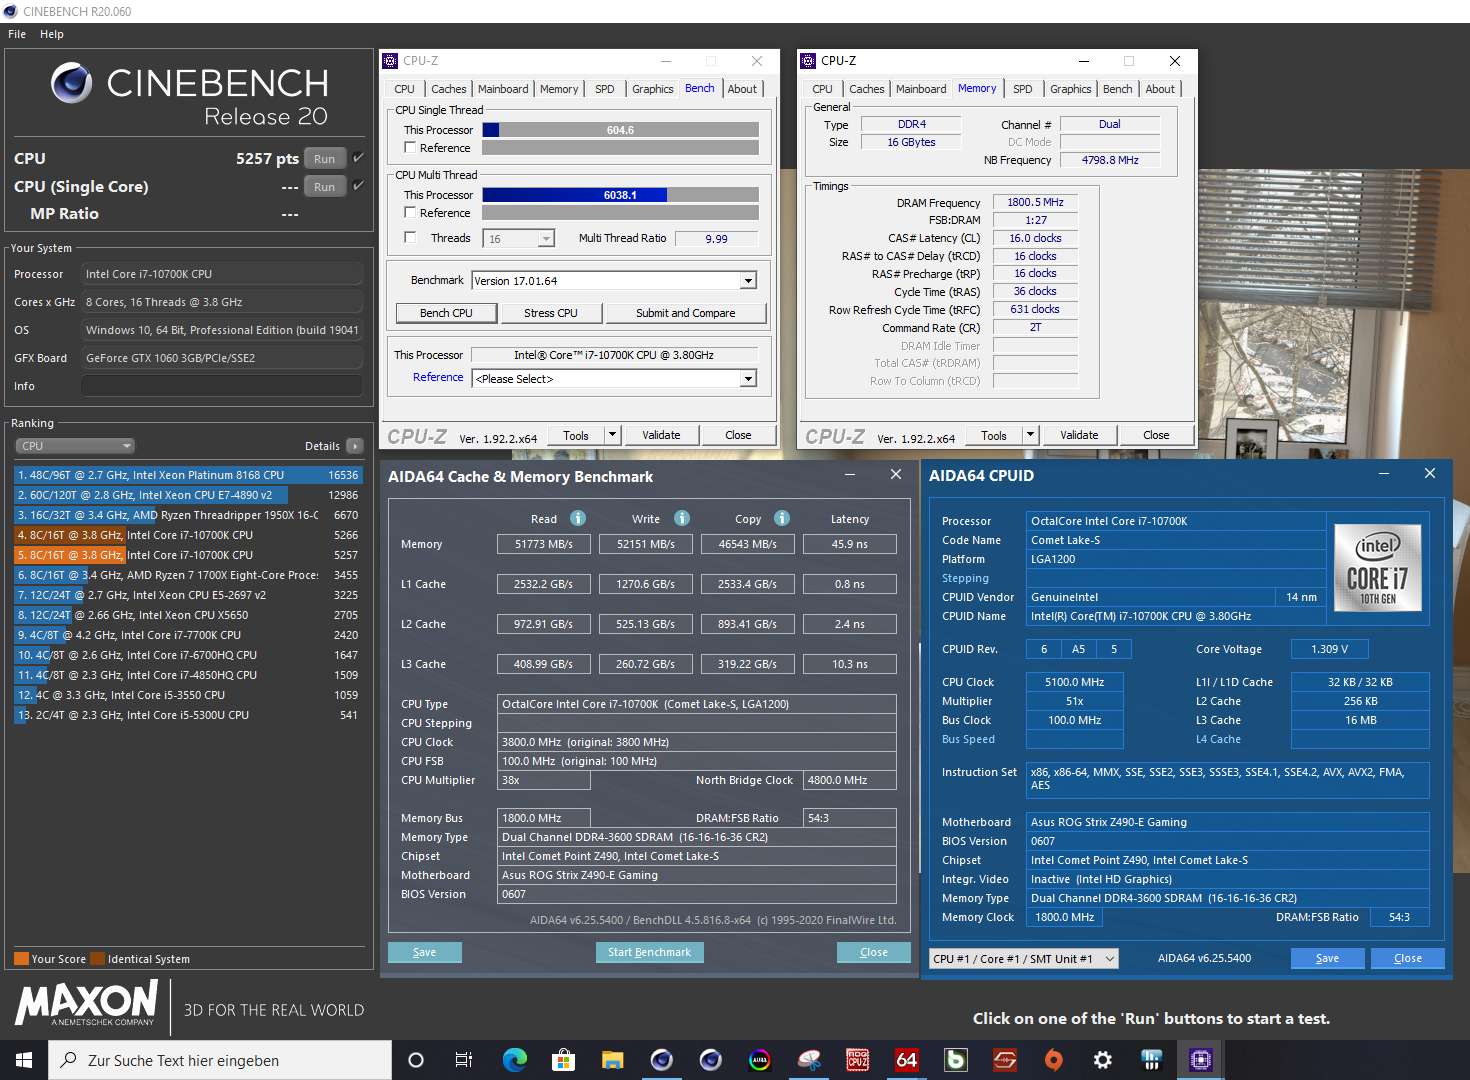
Task: Toggle the checkmark beside CPU (Single Core) Run
Action: pos(358,186)
